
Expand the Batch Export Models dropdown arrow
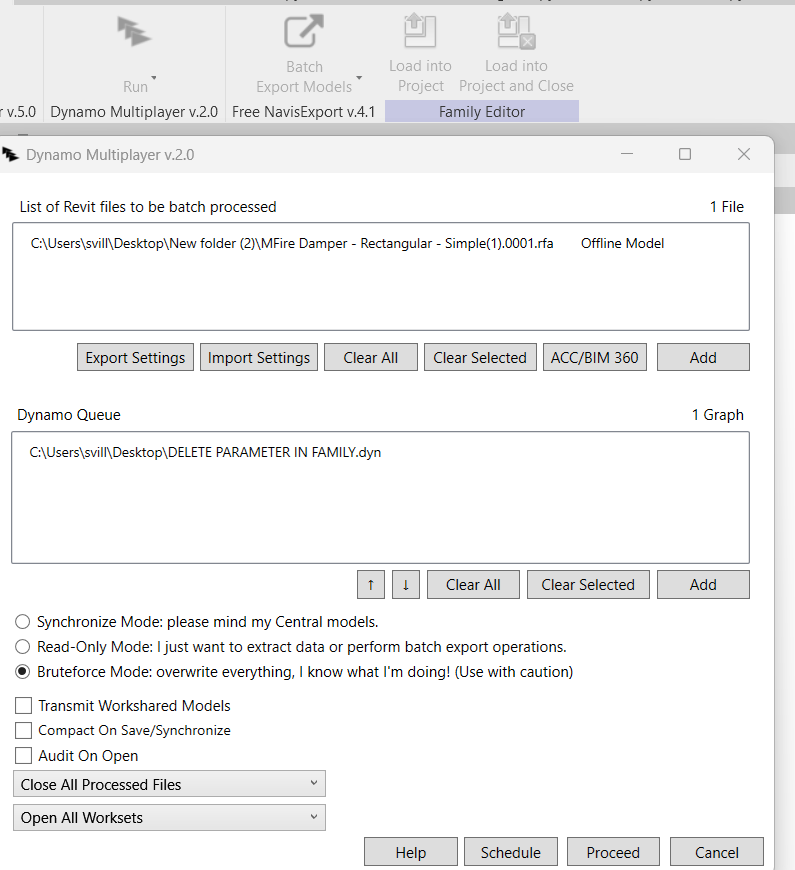[359, 78]
